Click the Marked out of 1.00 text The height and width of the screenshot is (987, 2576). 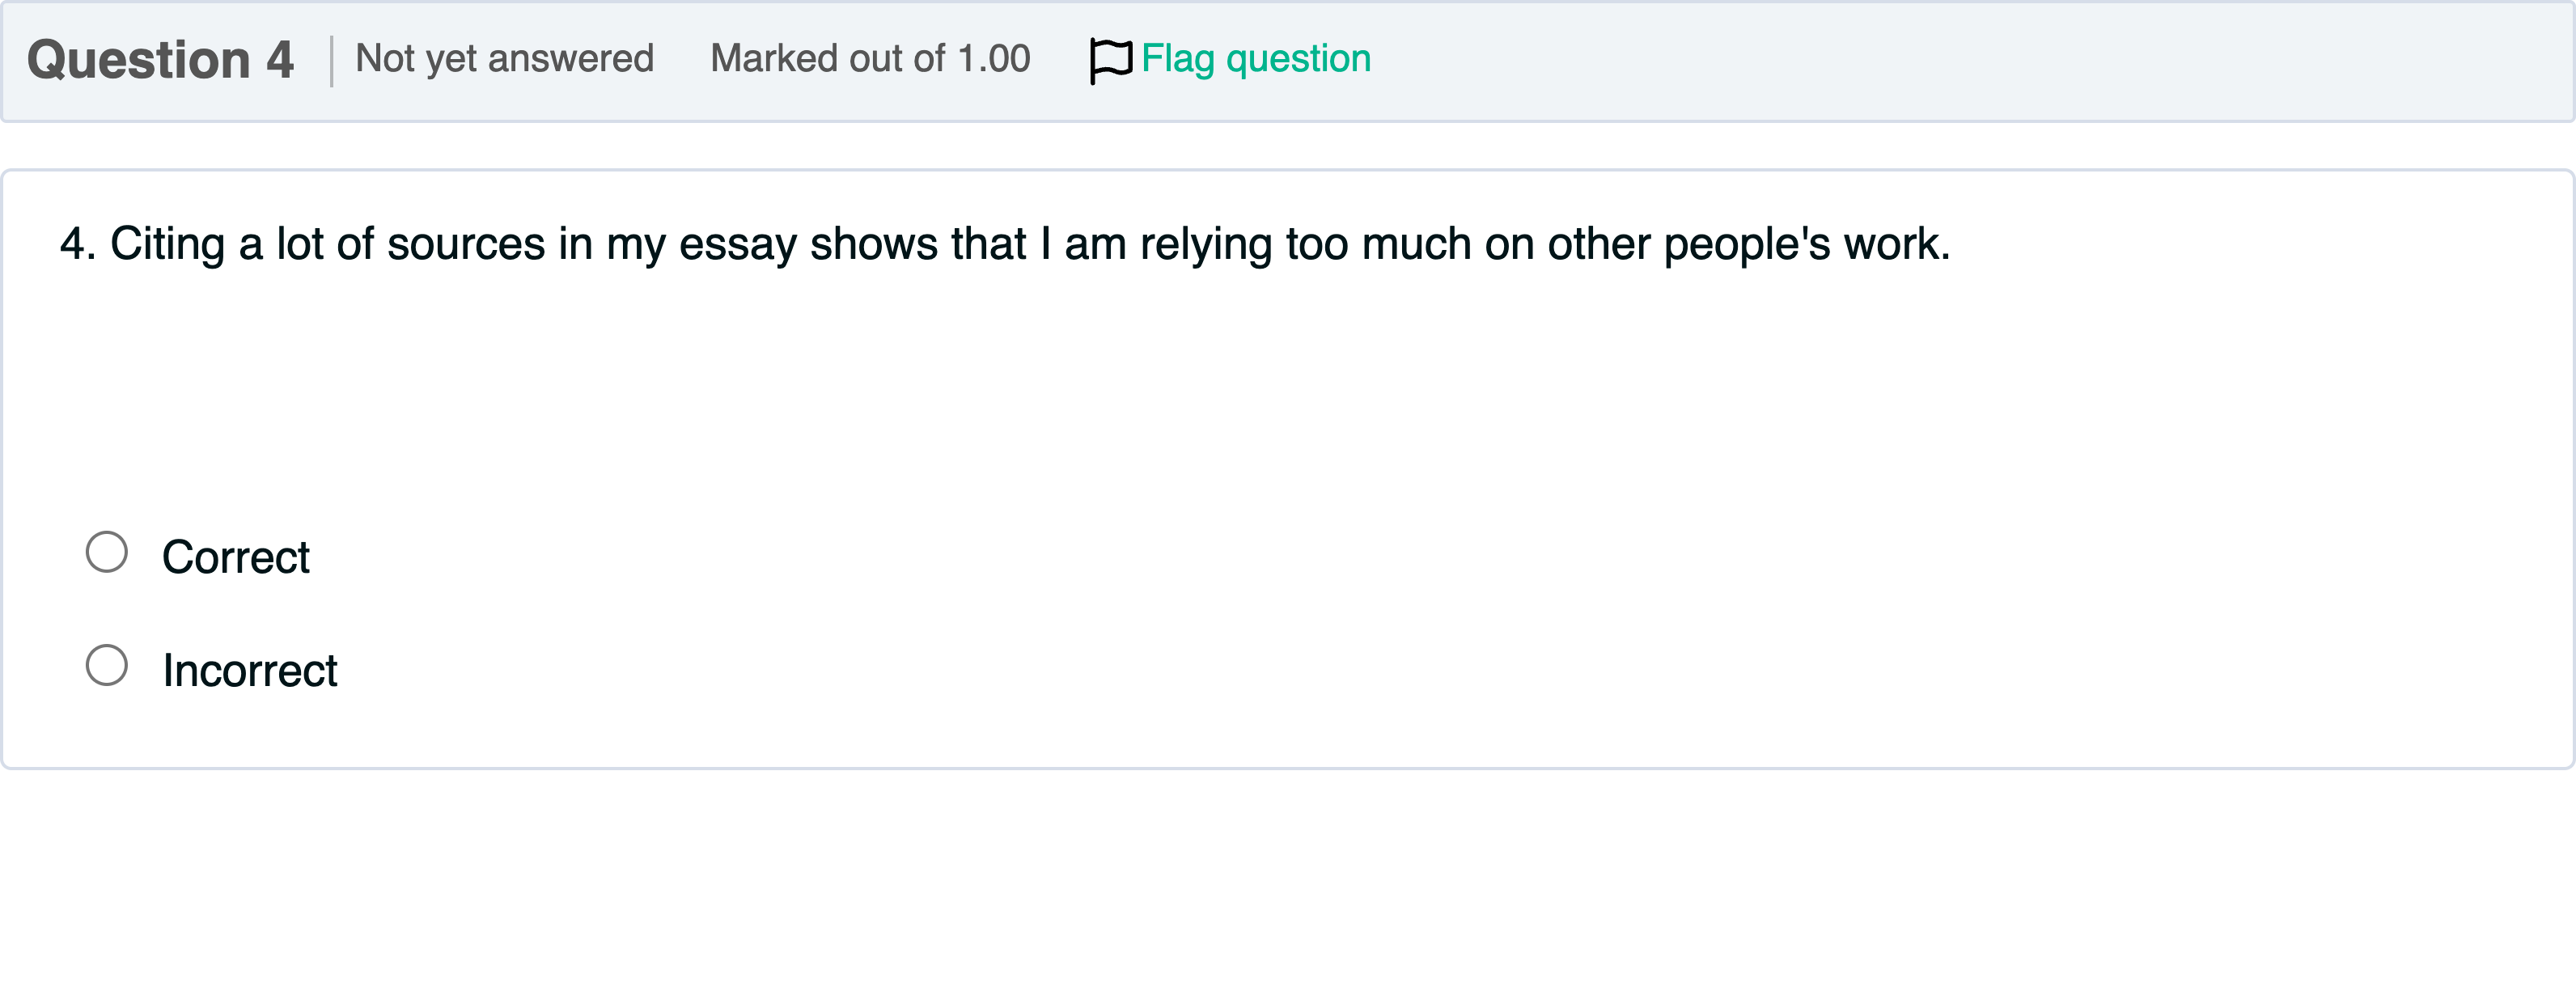pos(869,59)
